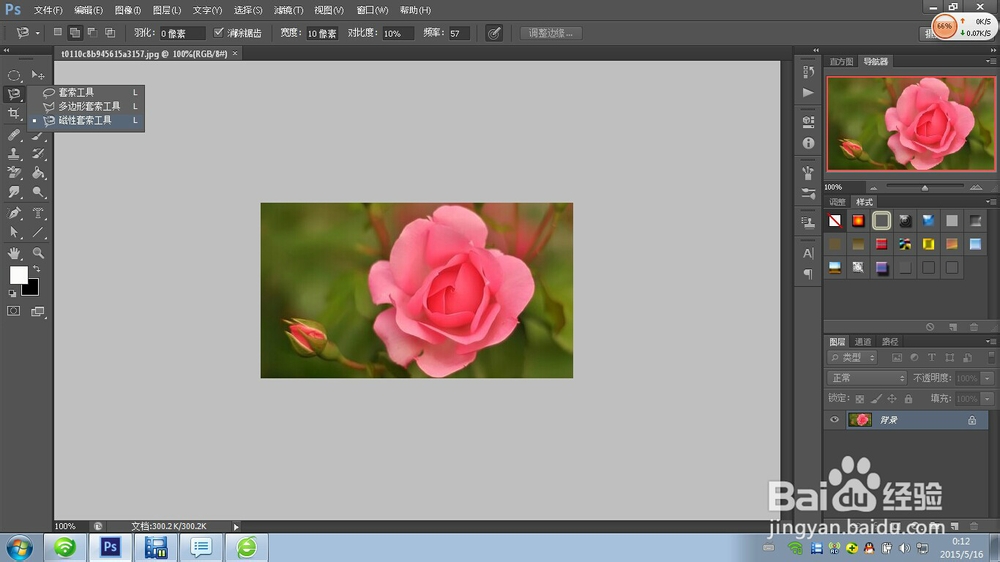This screenshot has height=562, width=1000.
Task: Toggle lock all for the layer
Action: pos(908,399)
